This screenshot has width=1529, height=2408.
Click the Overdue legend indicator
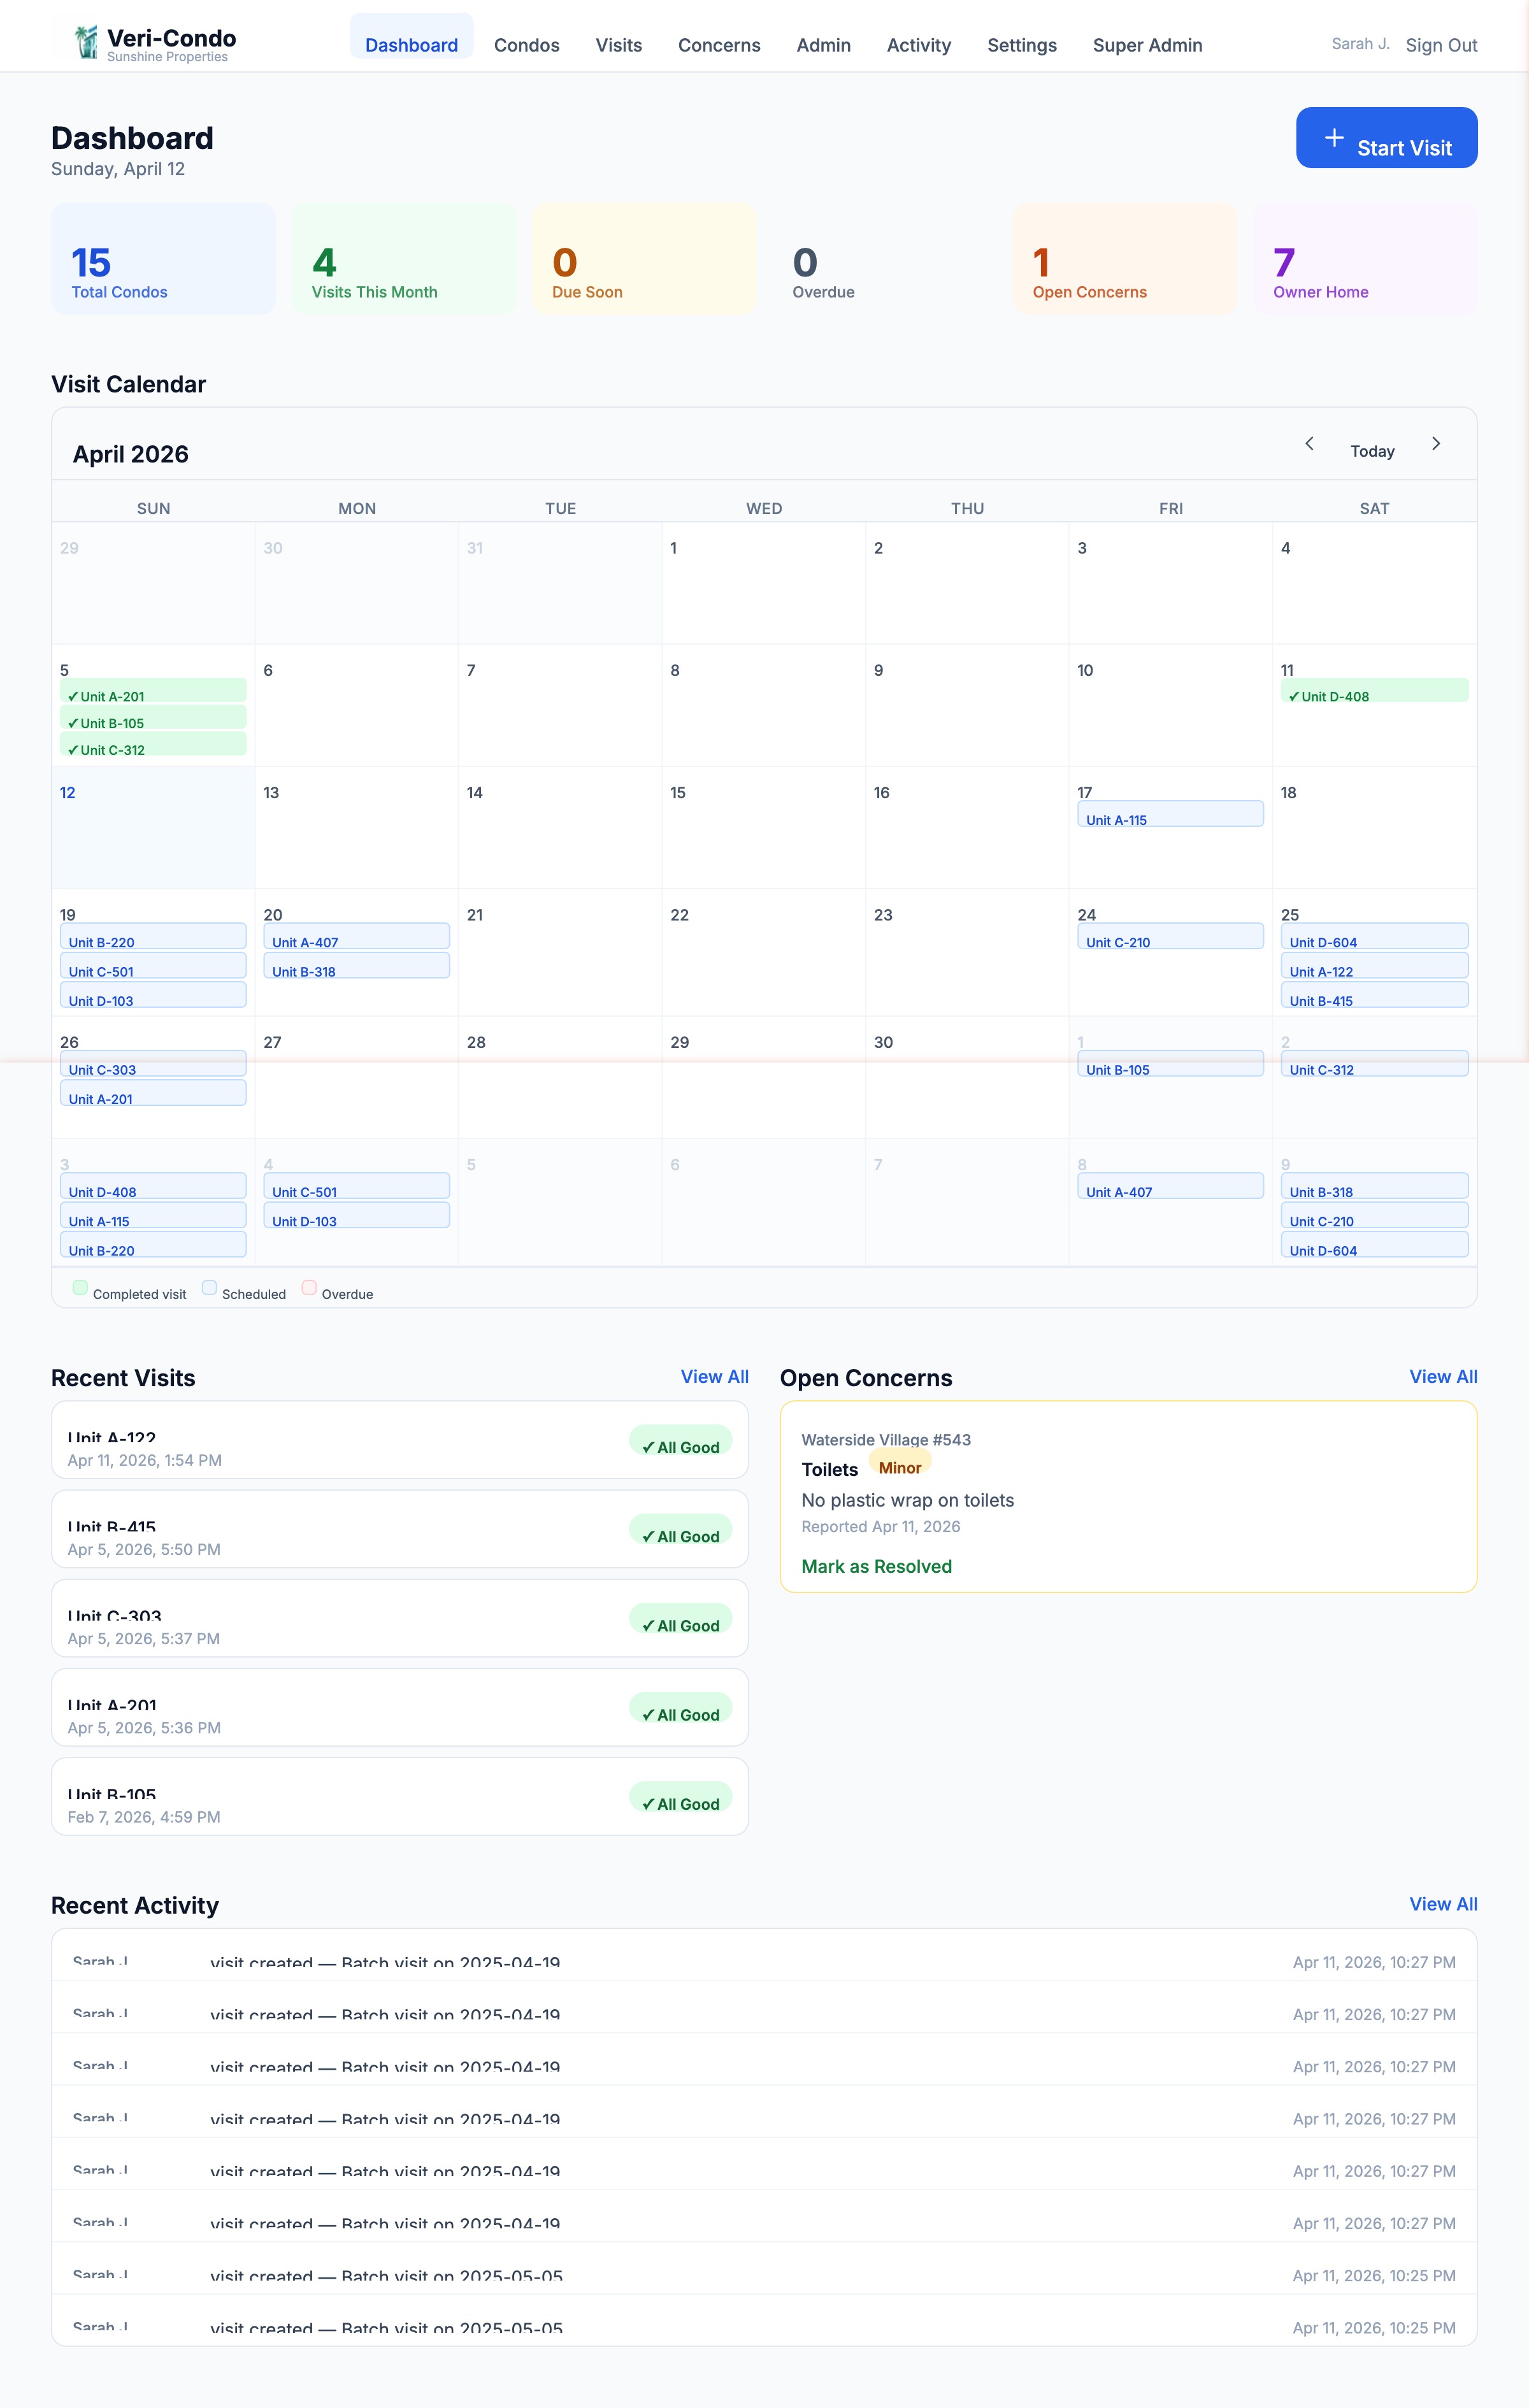click(x=309, y=1287)
